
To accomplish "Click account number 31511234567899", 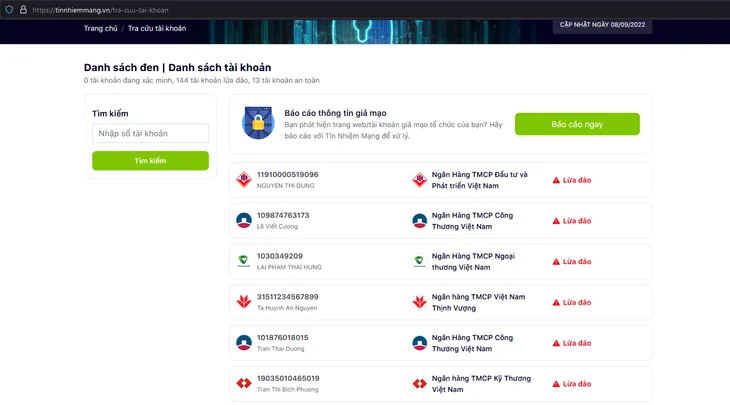I will pos(288,297).
